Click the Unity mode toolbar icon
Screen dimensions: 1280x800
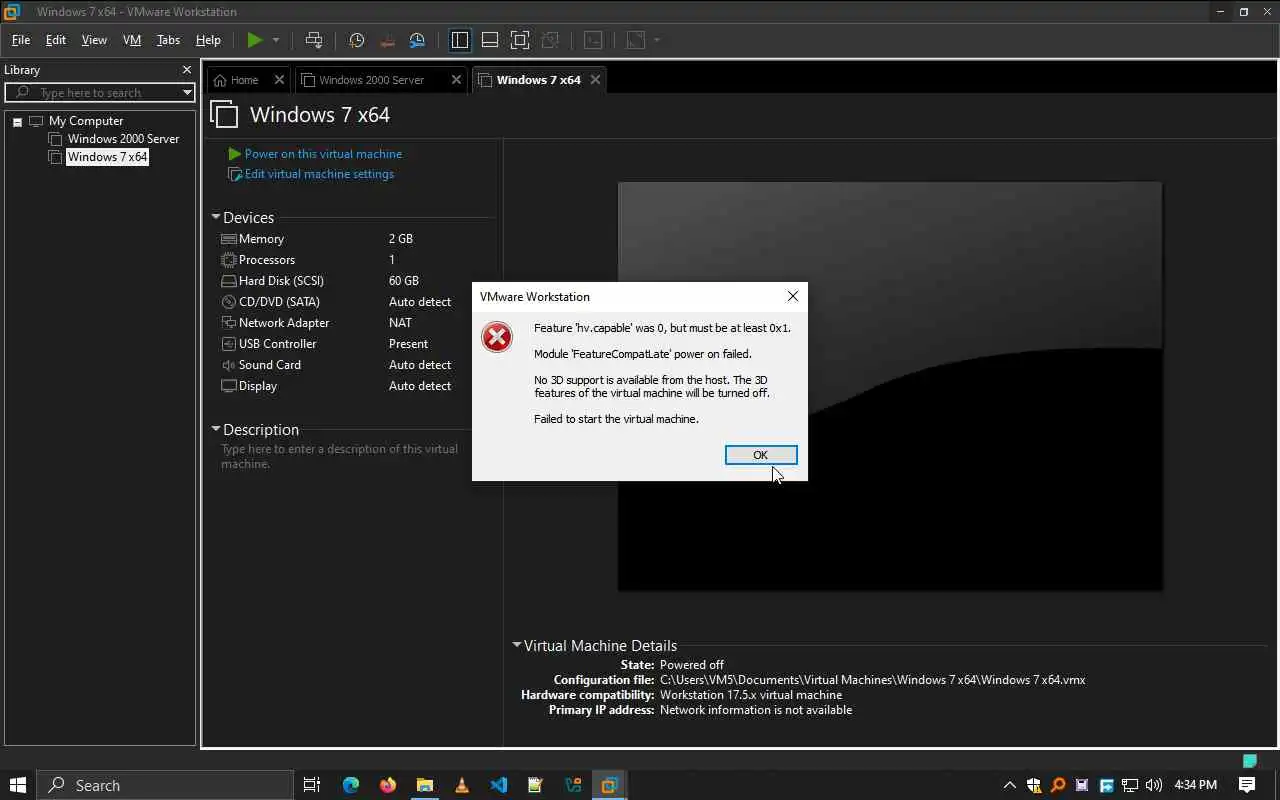pos(550,40)
